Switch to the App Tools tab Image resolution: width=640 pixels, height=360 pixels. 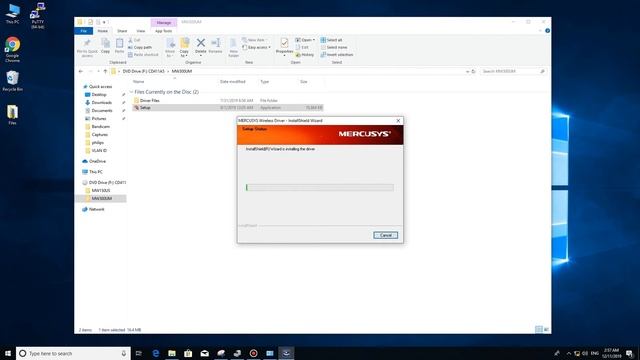tap(163, 31)
